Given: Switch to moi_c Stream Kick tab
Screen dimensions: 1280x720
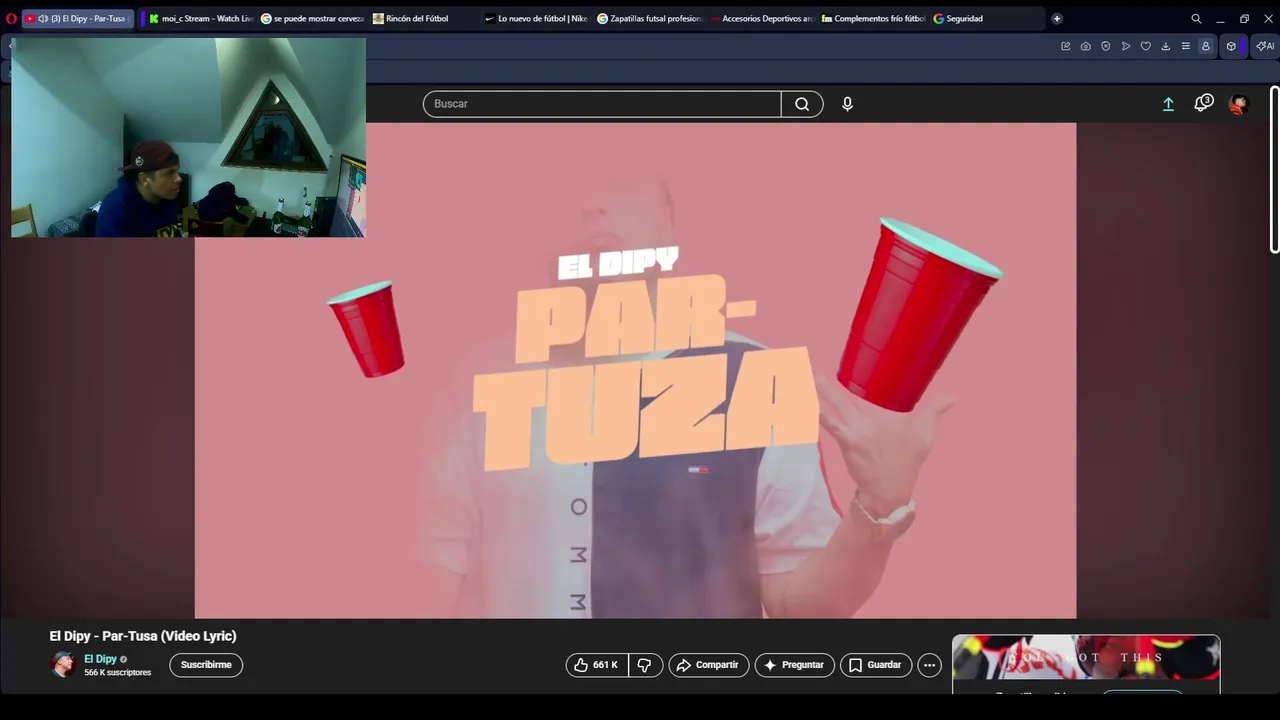Looking at the screenshot, I should [x=201, y=18].
